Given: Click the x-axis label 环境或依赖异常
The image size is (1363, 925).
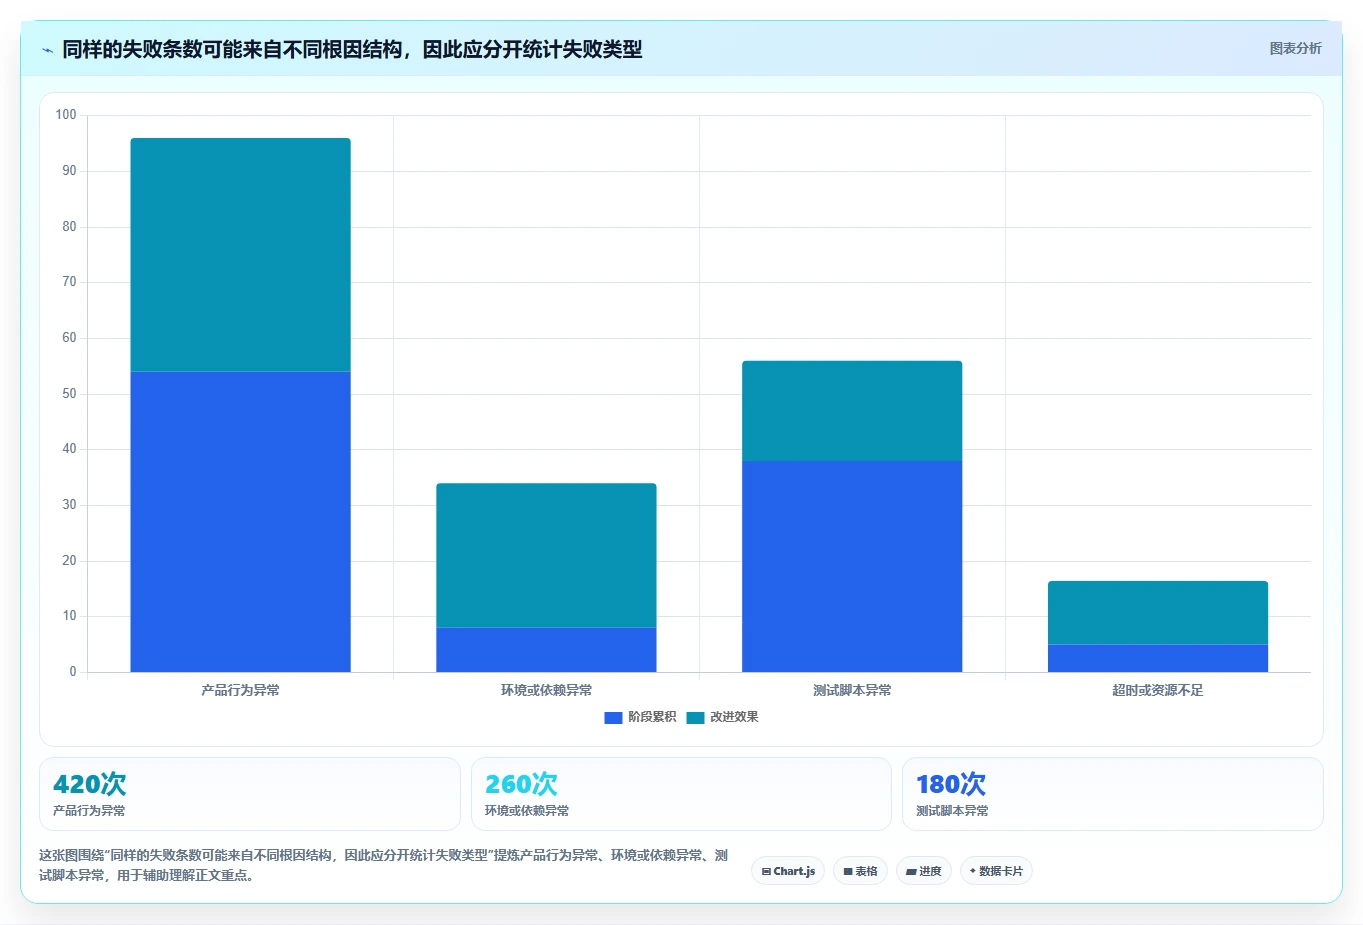Looking at the screenshot, I should tap(546, 690).
